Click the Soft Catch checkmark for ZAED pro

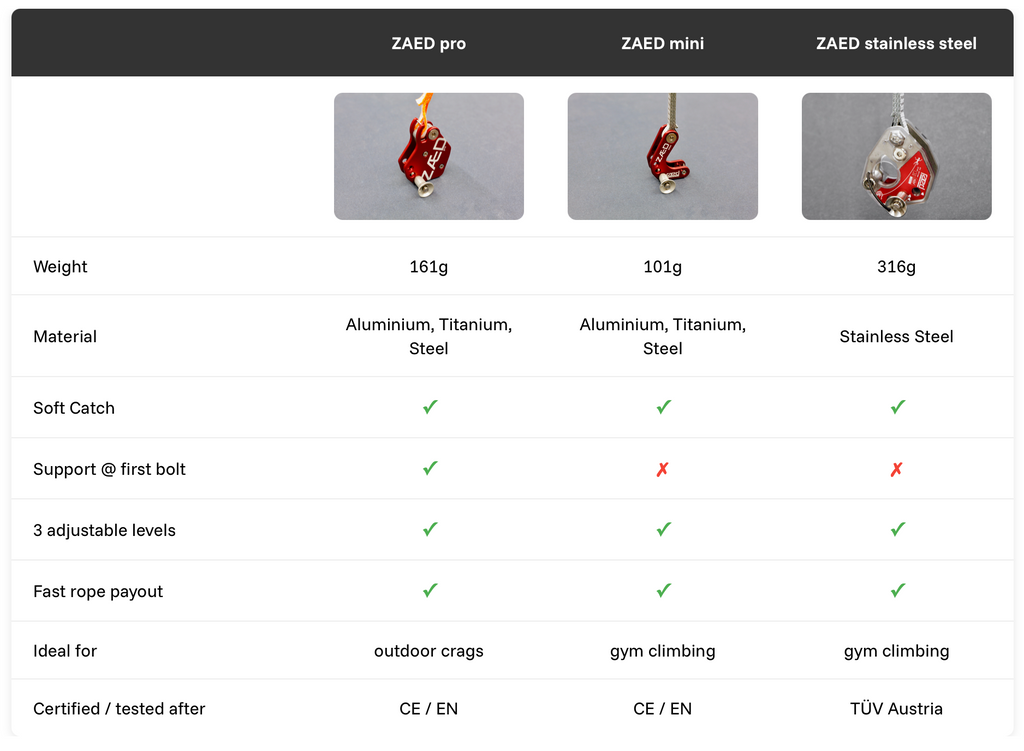430,407
